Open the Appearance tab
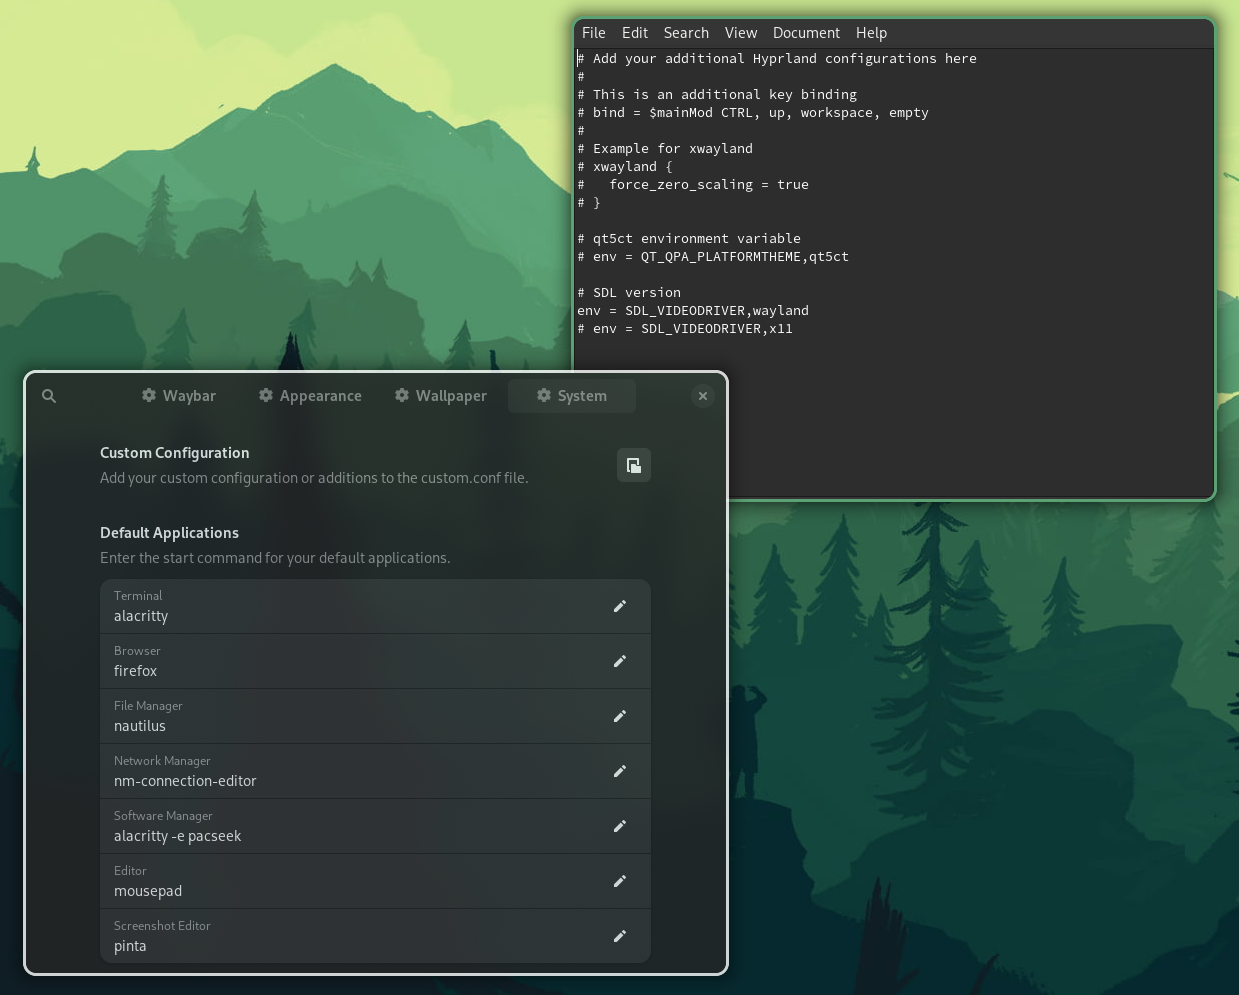Screen dimensions: 1239x995 click(x=310, y=396)
